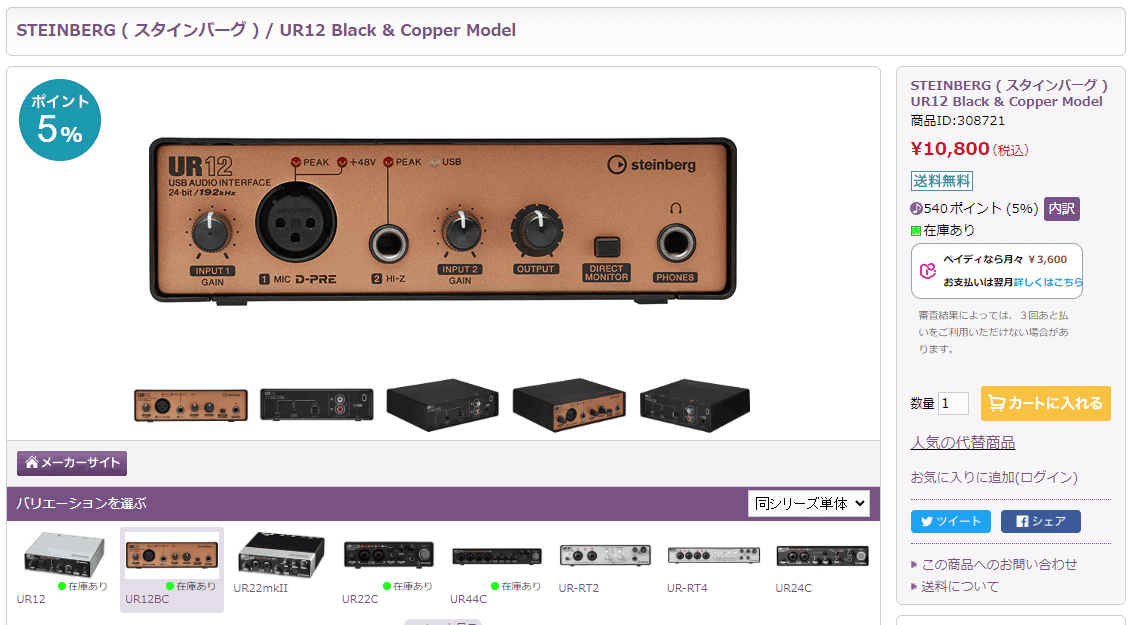
Task: Open 人気の代替商品 link
Action: click(x=963, y=443)
